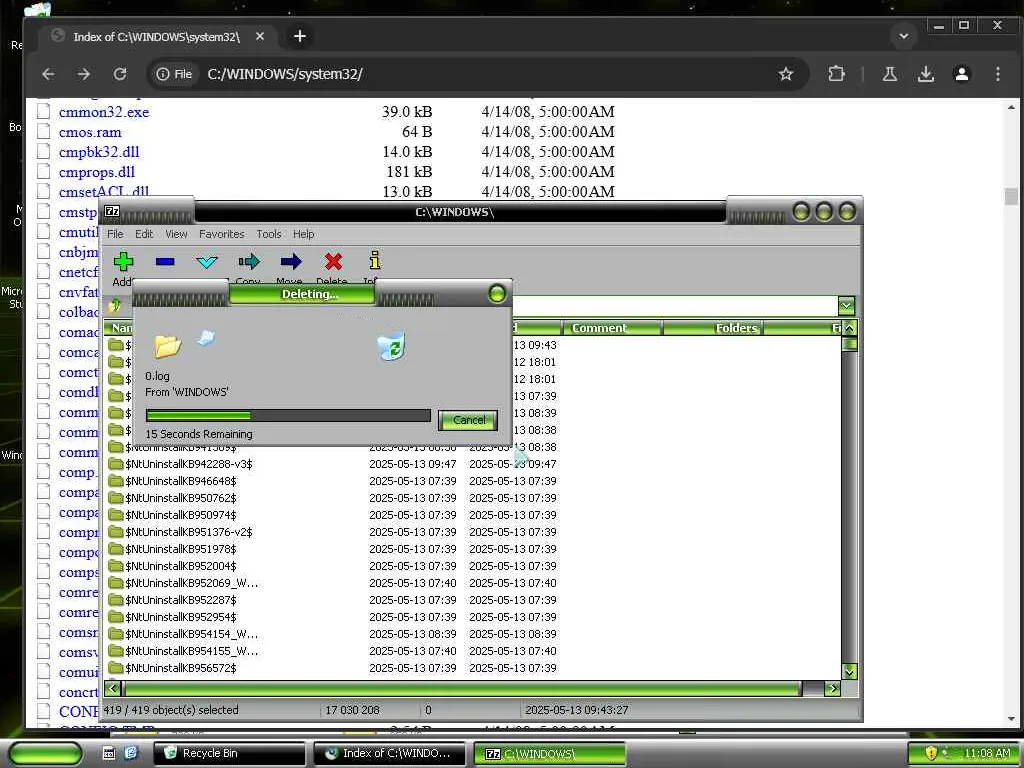Click the Folders column header
This screenshot has width=1024, height=768.
tap(712, 328)
